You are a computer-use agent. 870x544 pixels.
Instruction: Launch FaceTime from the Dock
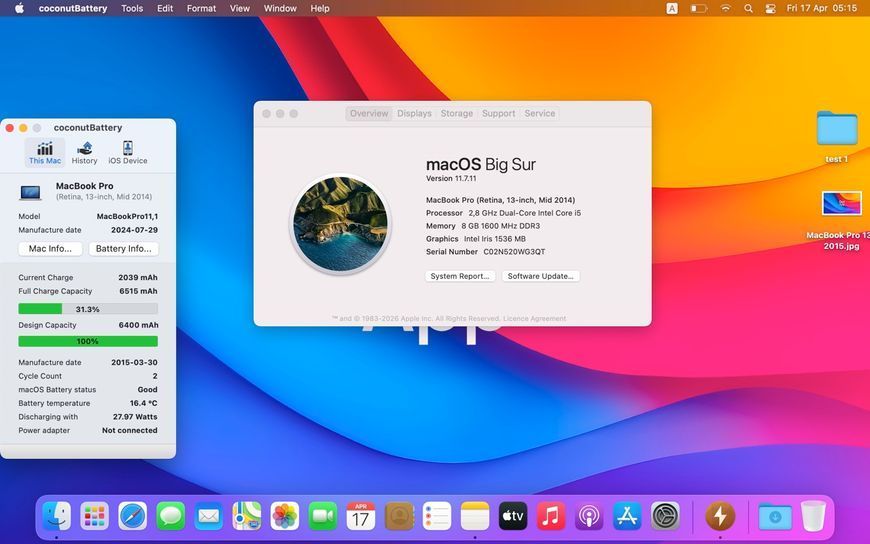[x=323, y=516]
